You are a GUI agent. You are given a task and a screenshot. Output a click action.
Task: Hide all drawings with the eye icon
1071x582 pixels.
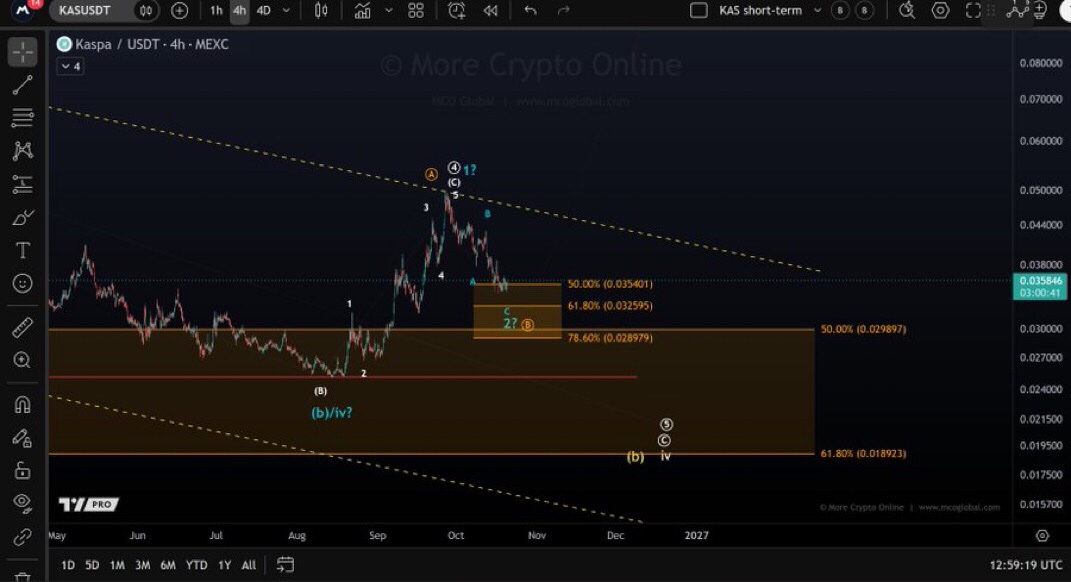pyautogui.click(x=23, y=503)
